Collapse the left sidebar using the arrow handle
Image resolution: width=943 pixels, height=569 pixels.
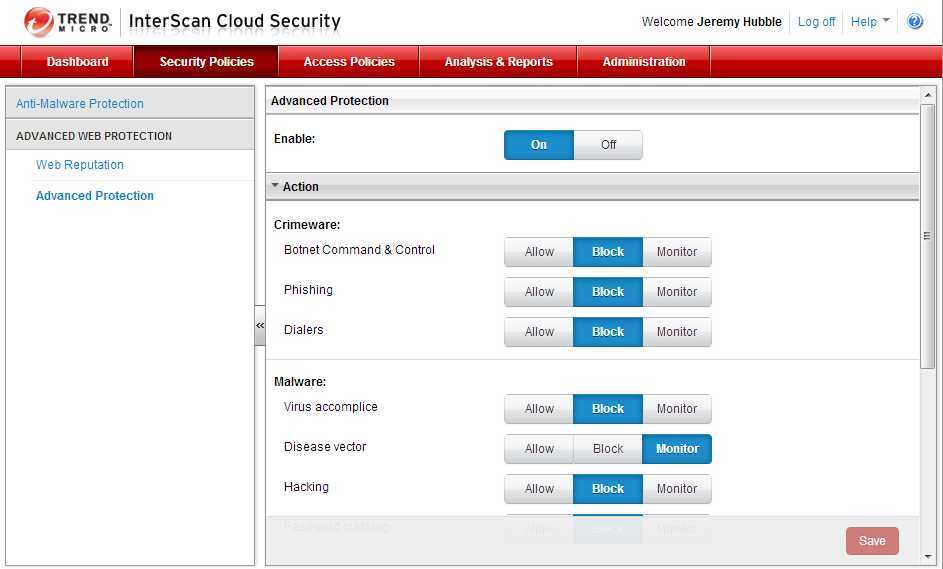click(260, 325)
